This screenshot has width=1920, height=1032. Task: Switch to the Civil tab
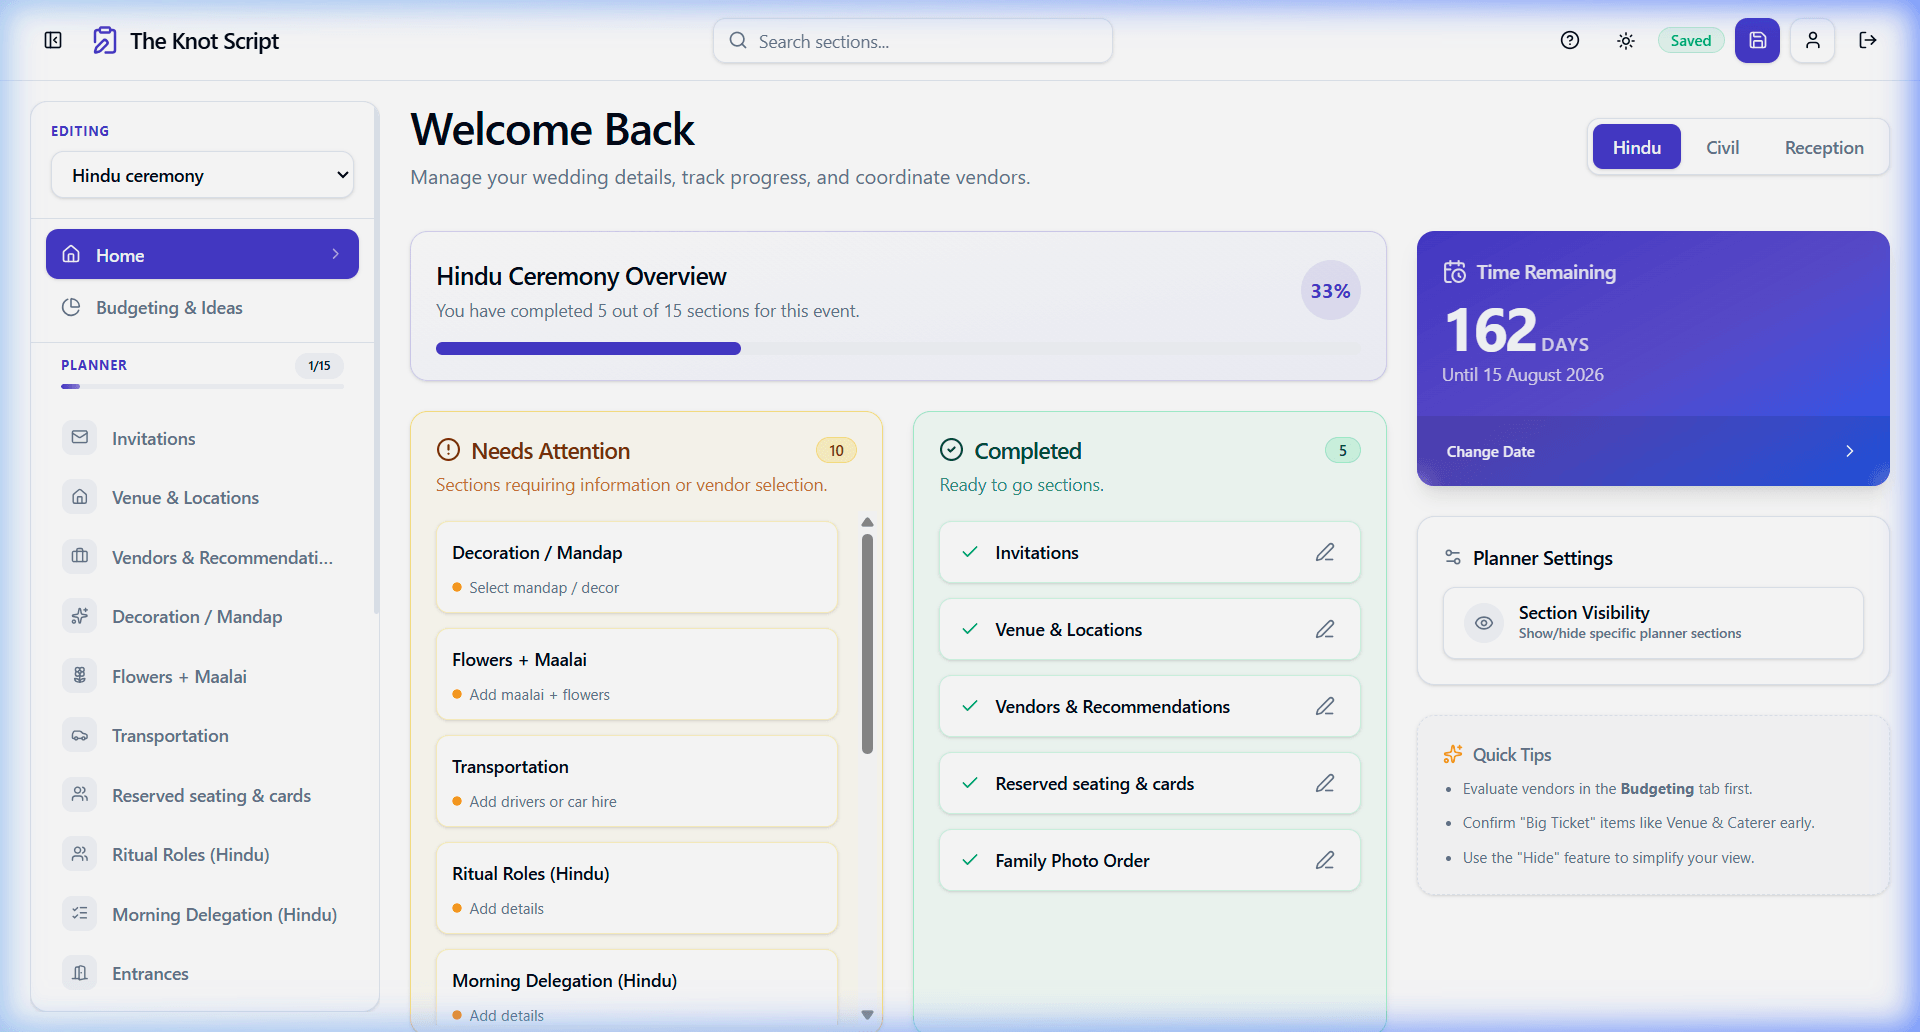(x=1722, y=146)
